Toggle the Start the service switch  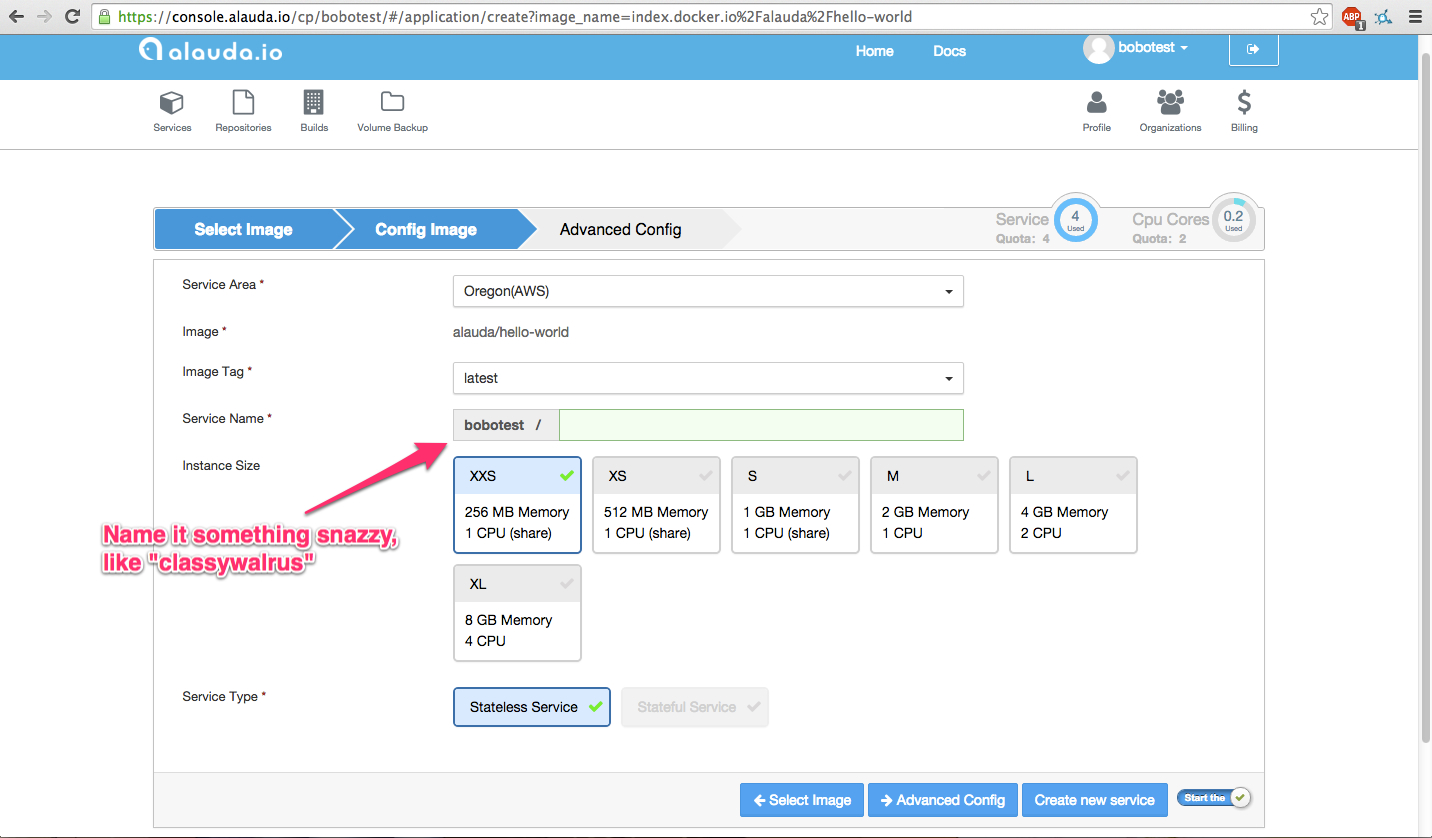[x=1214, y=798]
